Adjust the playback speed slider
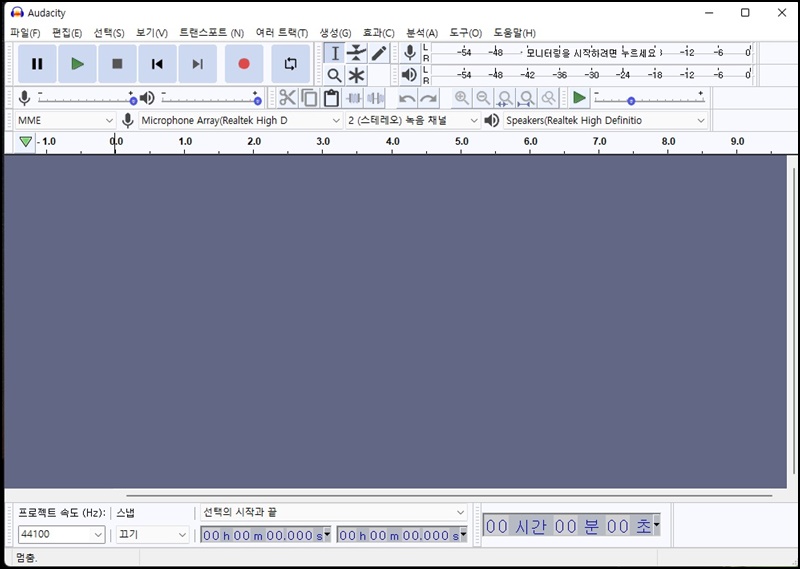This screenshot has height=569, width=800. coord(649,98)
